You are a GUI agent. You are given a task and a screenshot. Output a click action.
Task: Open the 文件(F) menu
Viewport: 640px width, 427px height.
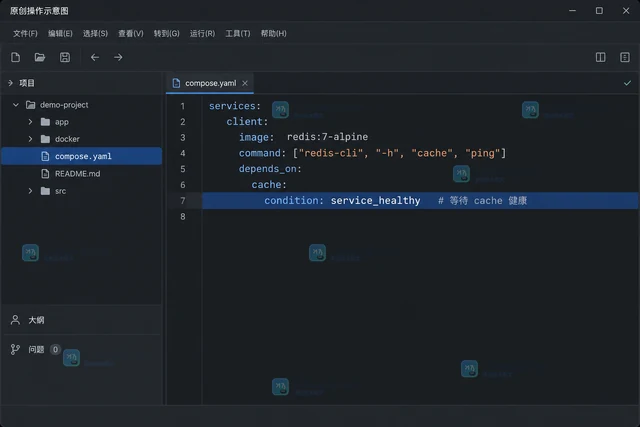tap(25, 33)
